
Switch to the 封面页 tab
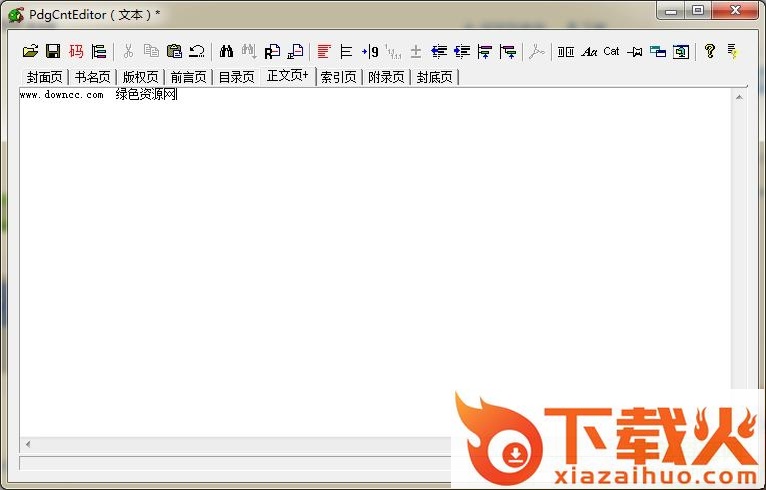44,77
